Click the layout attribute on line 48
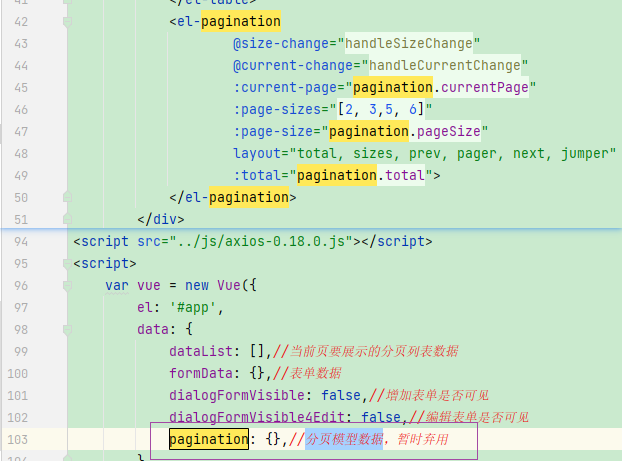Image resolution: width=622 pixels, height=461 pixels. pos(257,153)
